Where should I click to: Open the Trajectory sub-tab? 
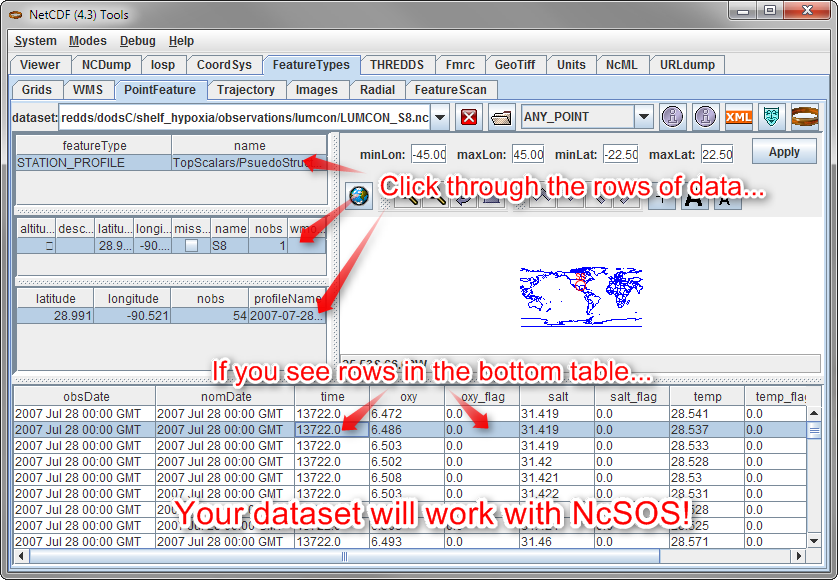[x=246, y=90]
